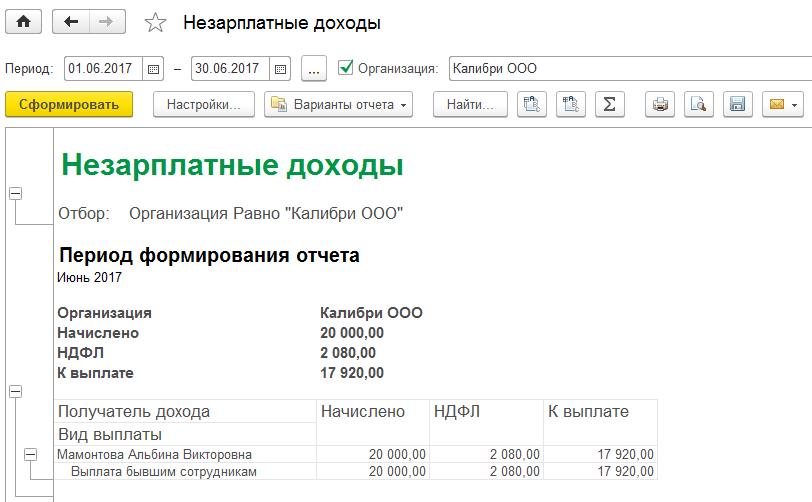
Task: Collapse the report header section group
Action: [15, 194]
